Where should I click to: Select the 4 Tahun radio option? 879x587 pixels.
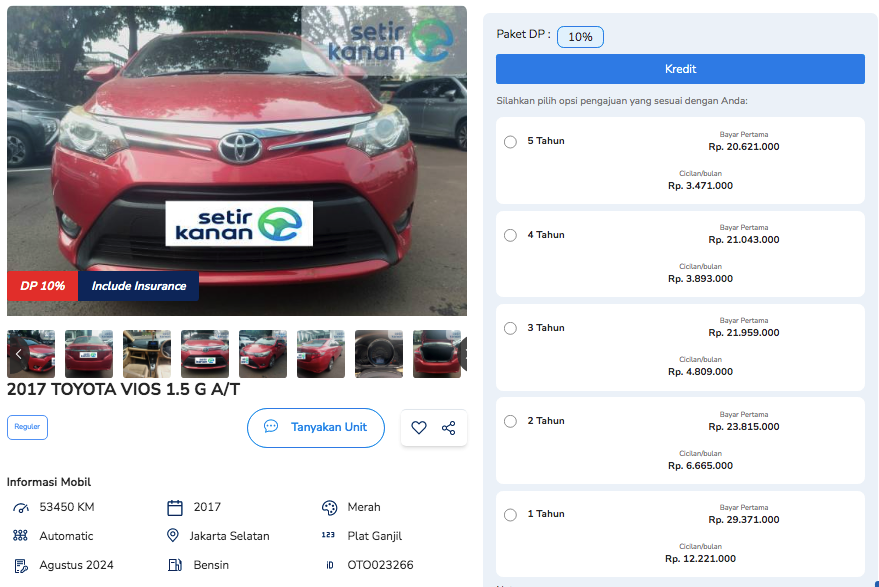click(510, 235)
